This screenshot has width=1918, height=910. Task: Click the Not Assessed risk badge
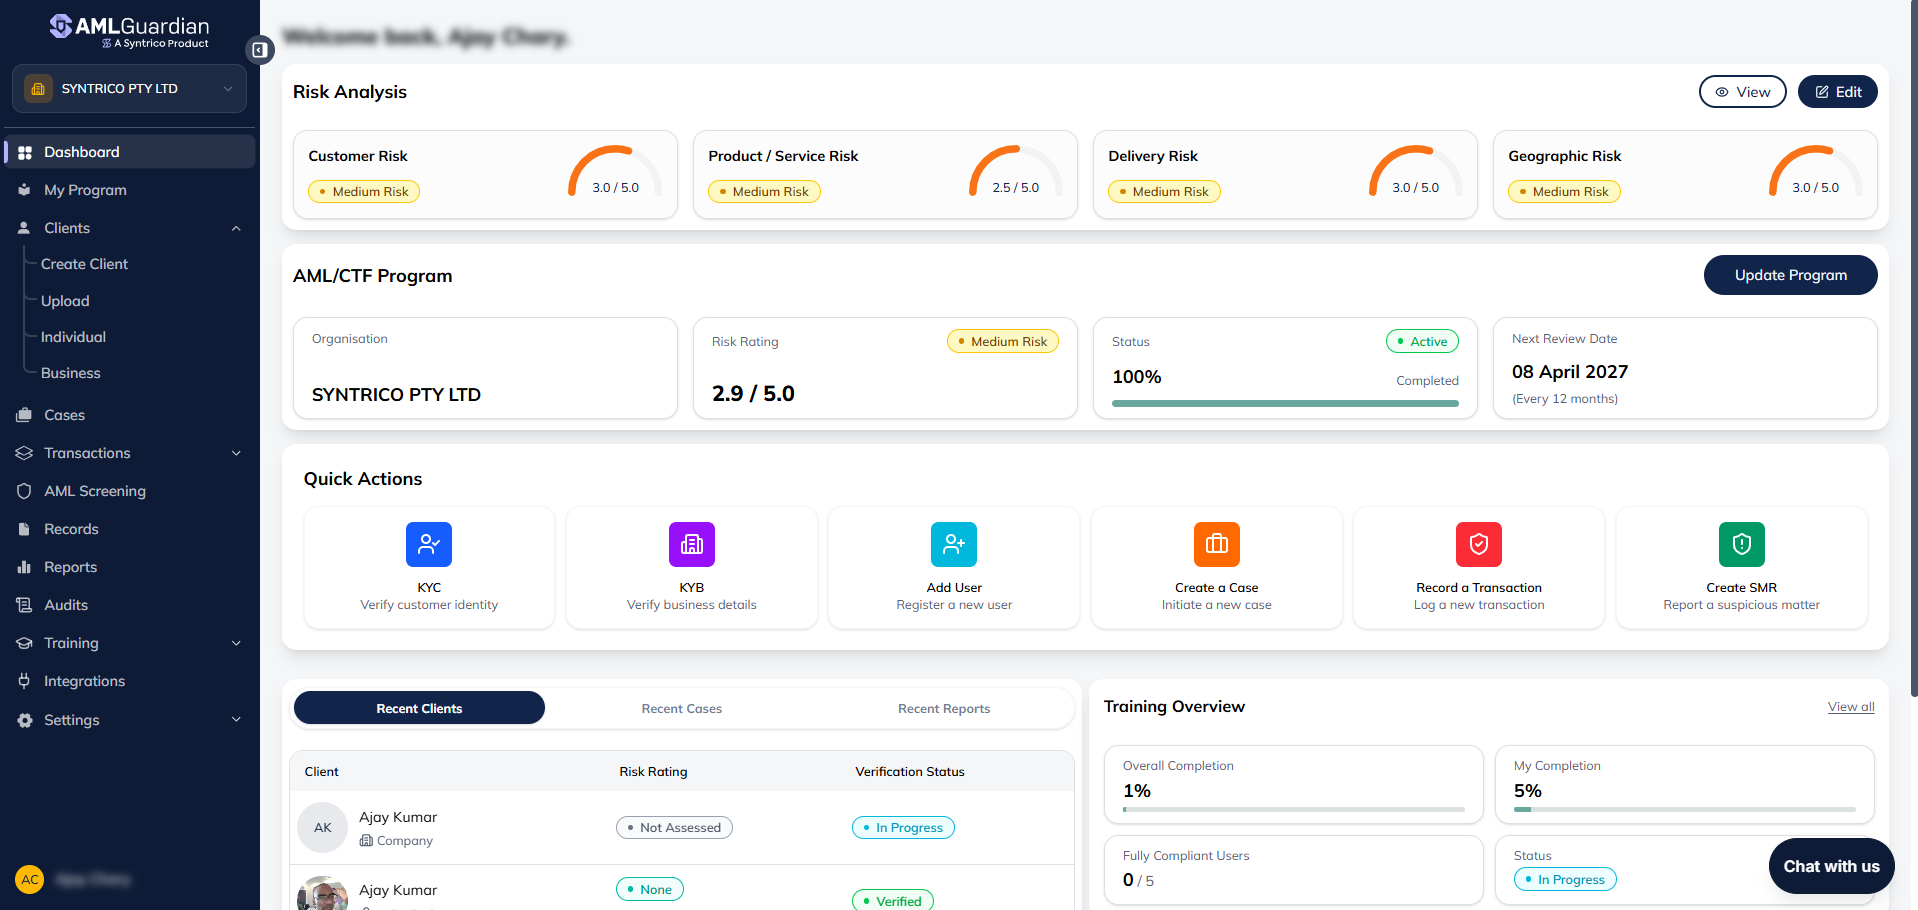(x=674, y=827)
